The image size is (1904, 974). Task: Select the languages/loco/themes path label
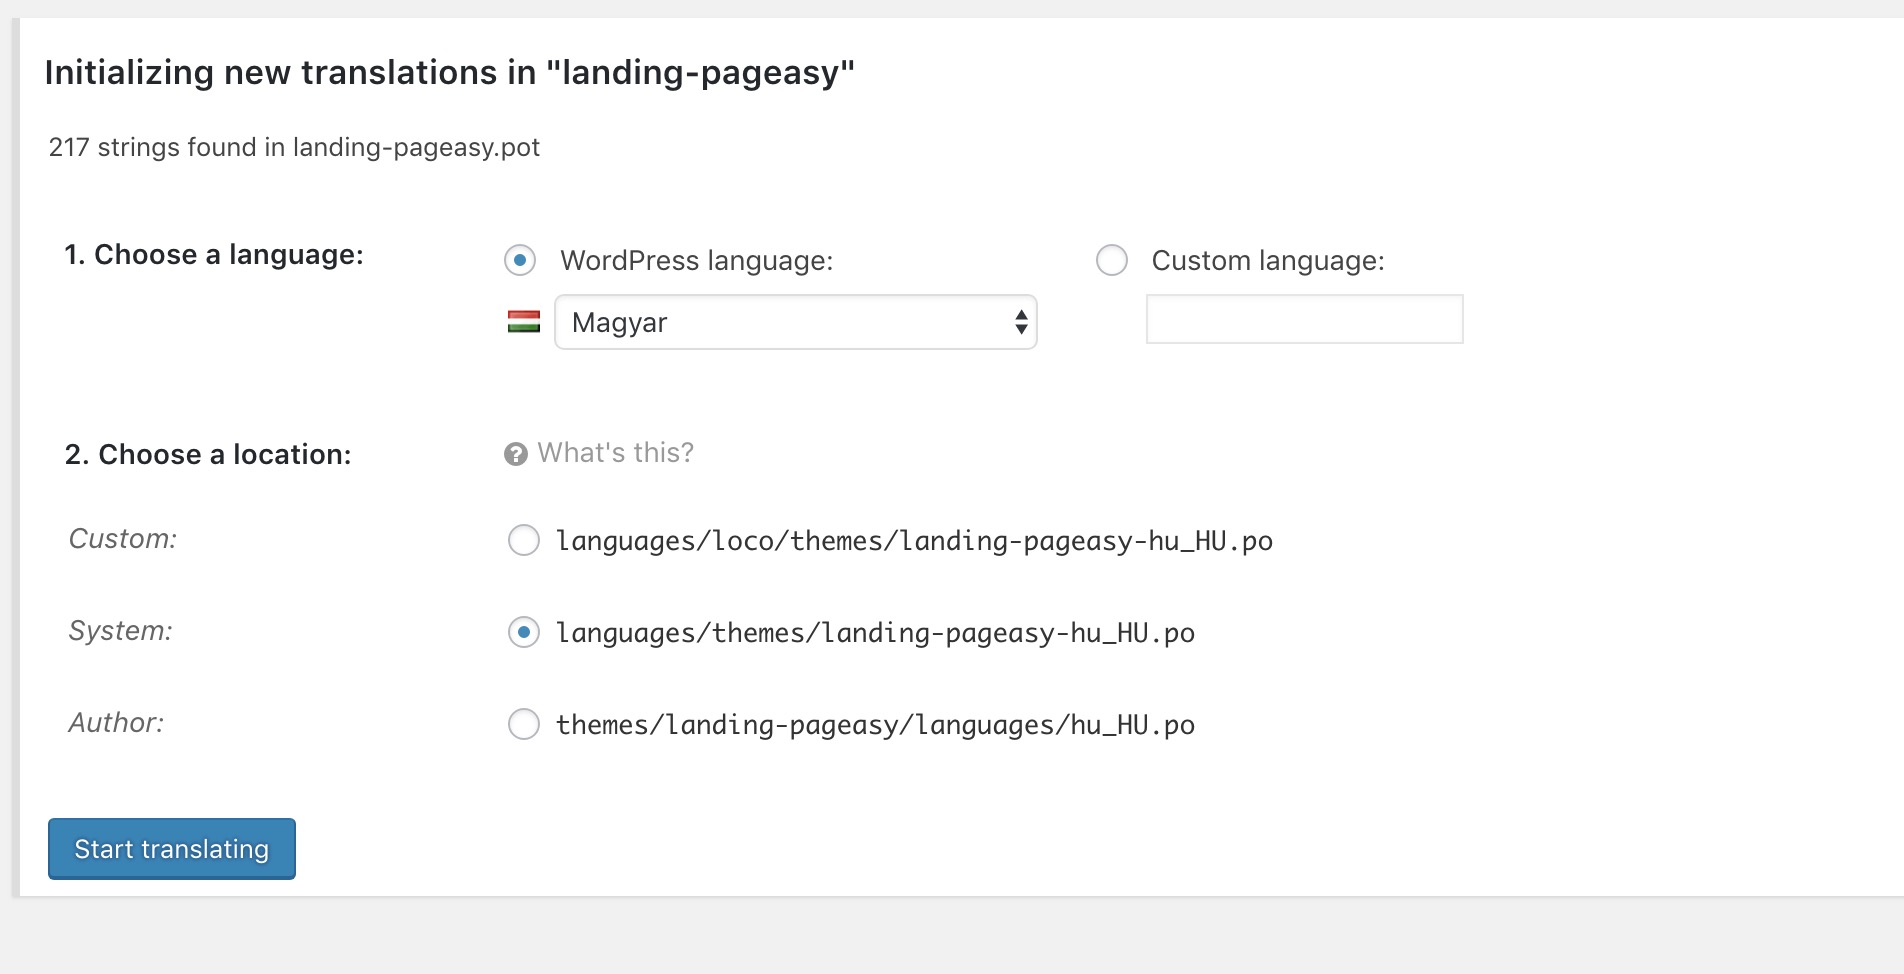[914, 541]
